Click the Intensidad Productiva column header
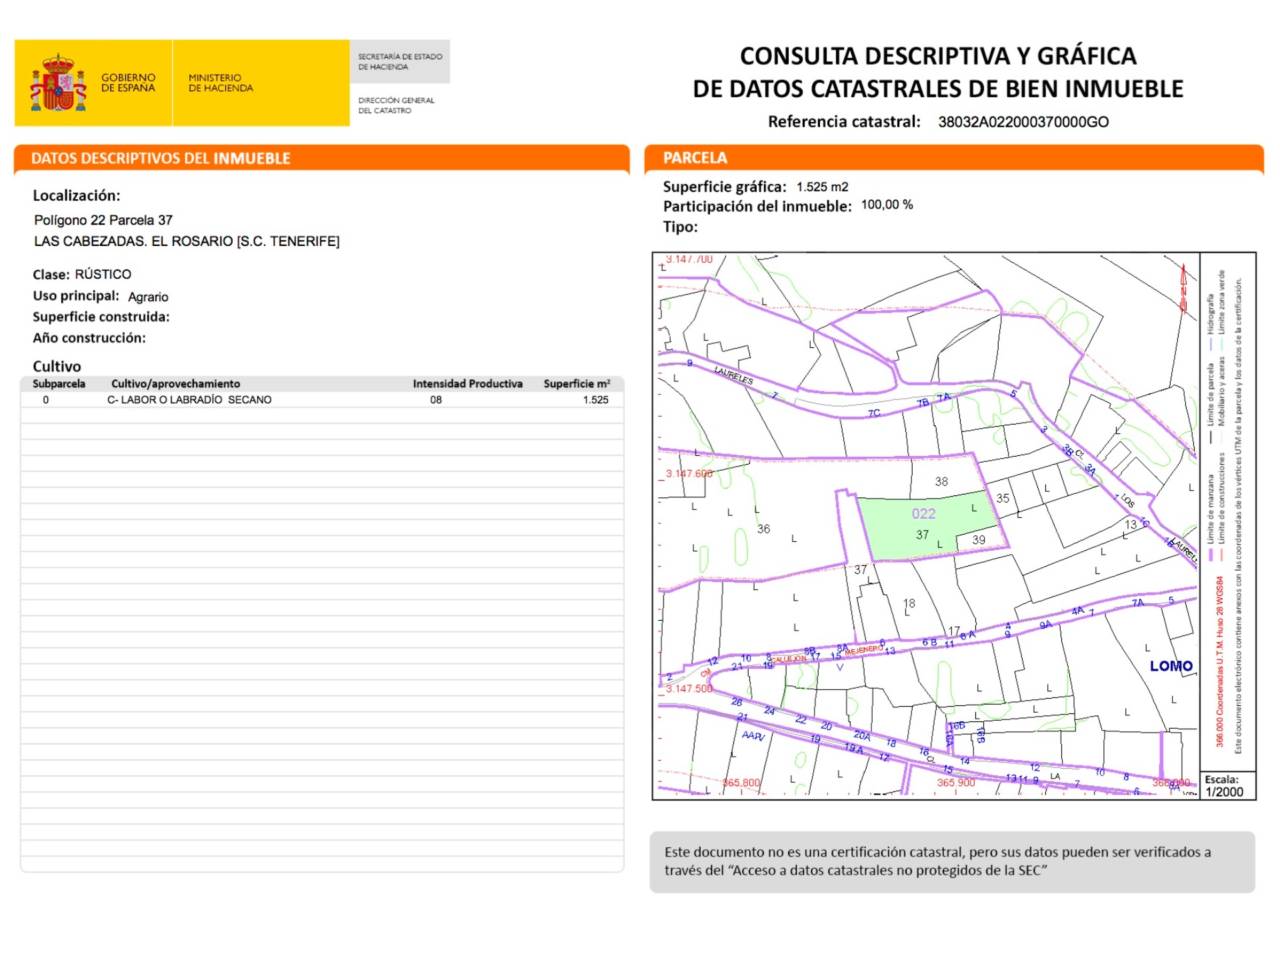The image size is (1280, 960). pos(467,384)
